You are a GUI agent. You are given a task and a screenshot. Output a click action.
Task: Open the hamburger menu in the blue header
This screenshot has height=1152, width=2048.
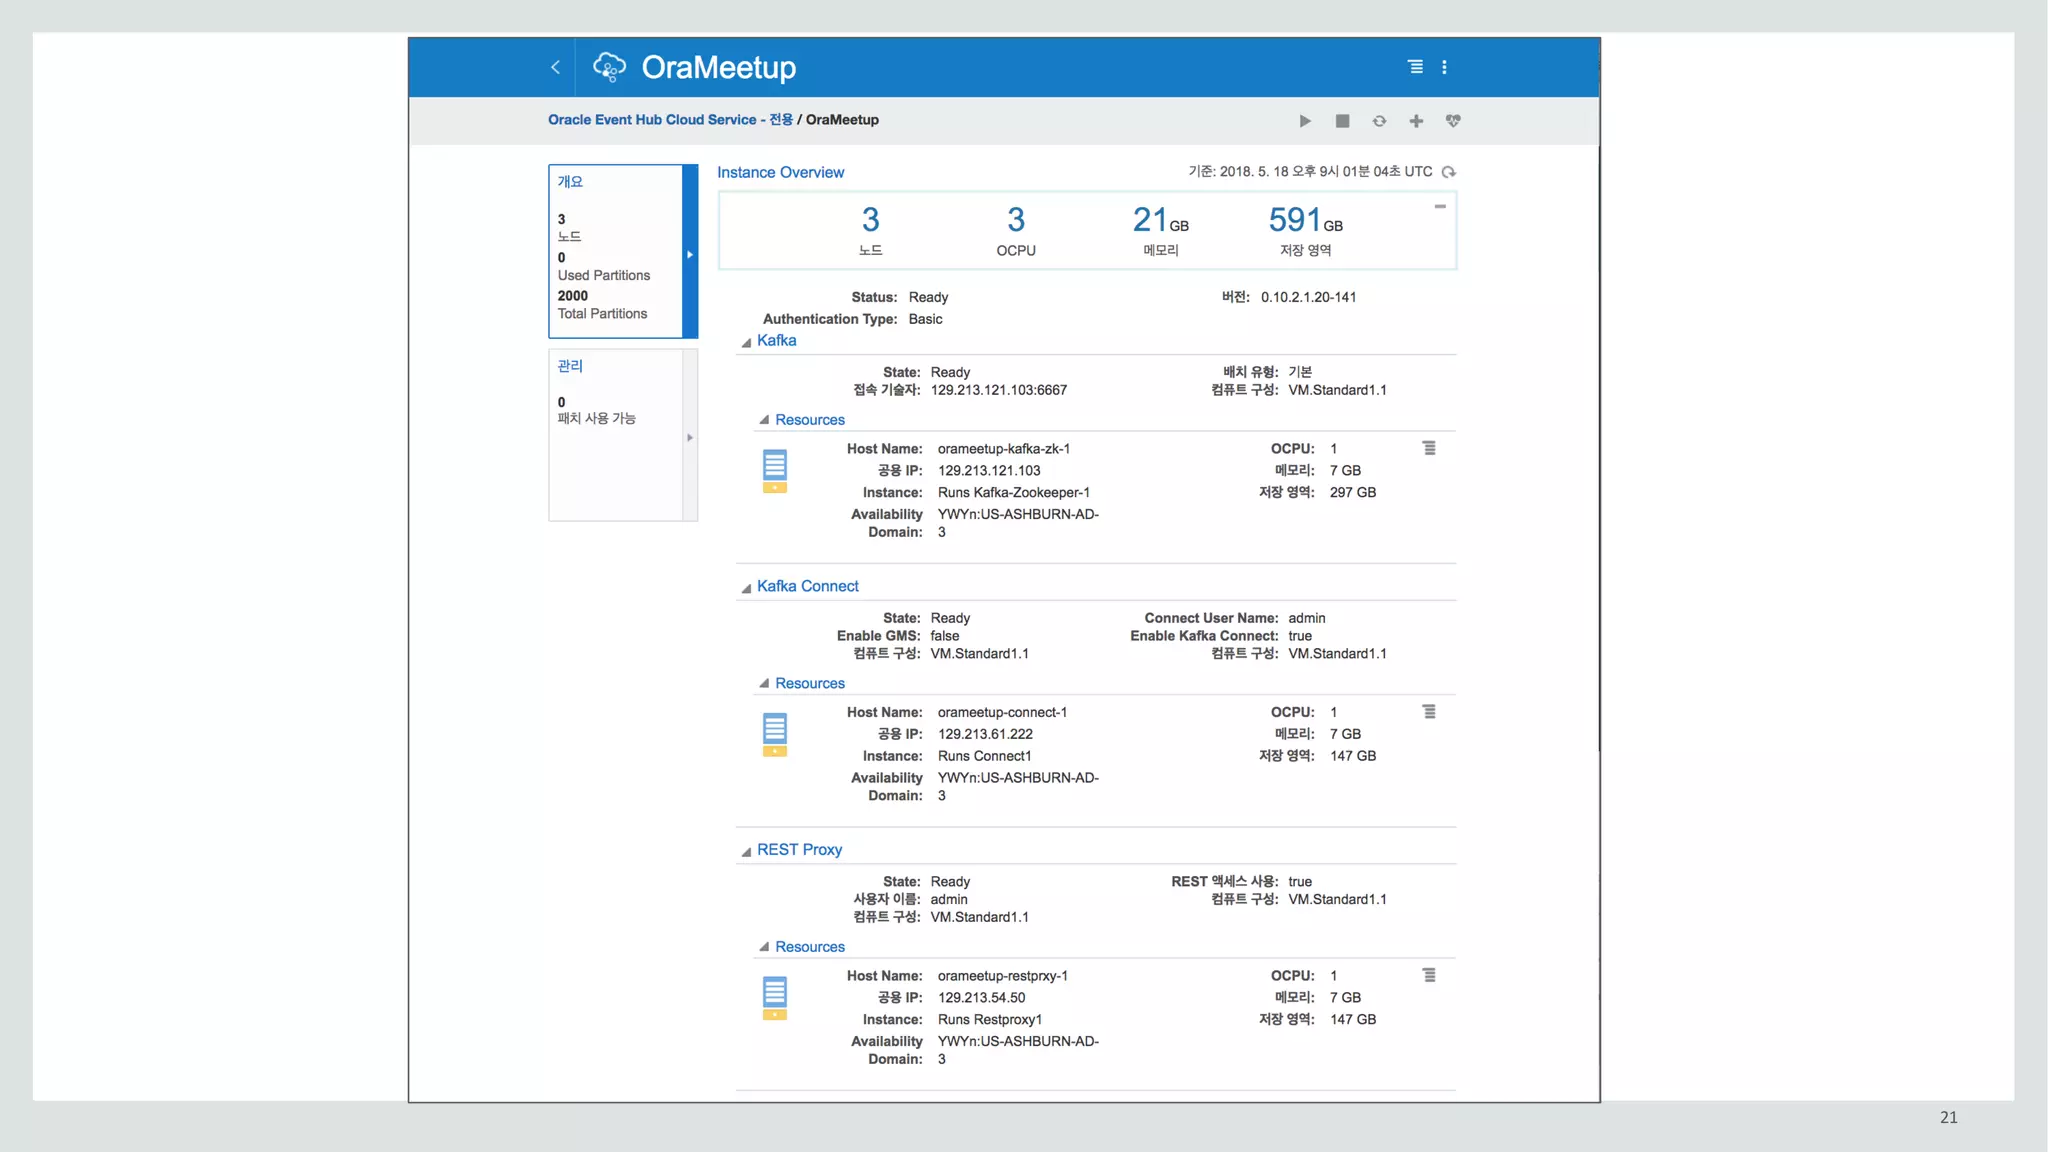tap(1415, 67)
